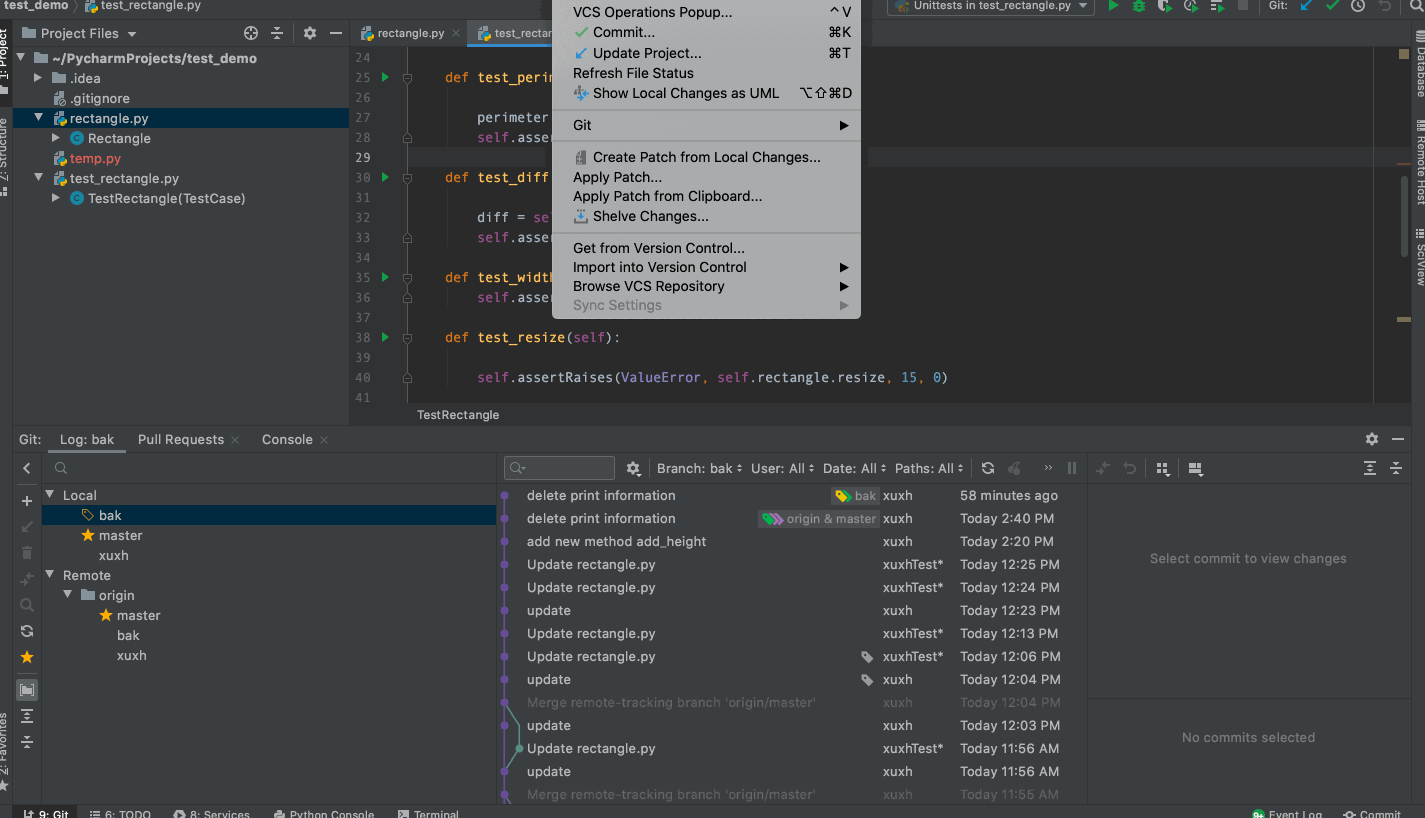
Task: Refresh the Git log list
Action: pos(988,468)
